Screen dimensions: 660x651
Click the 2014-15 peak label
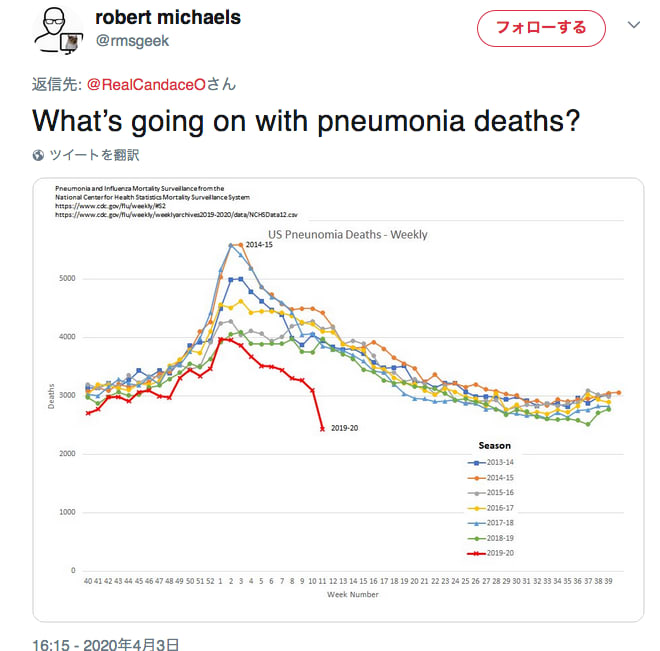[x=259, y=244]
